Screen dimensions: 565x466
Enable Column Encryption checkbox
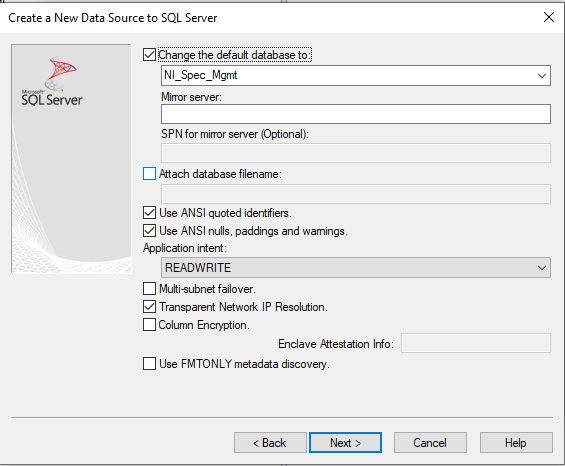click(x=150, y=325)
